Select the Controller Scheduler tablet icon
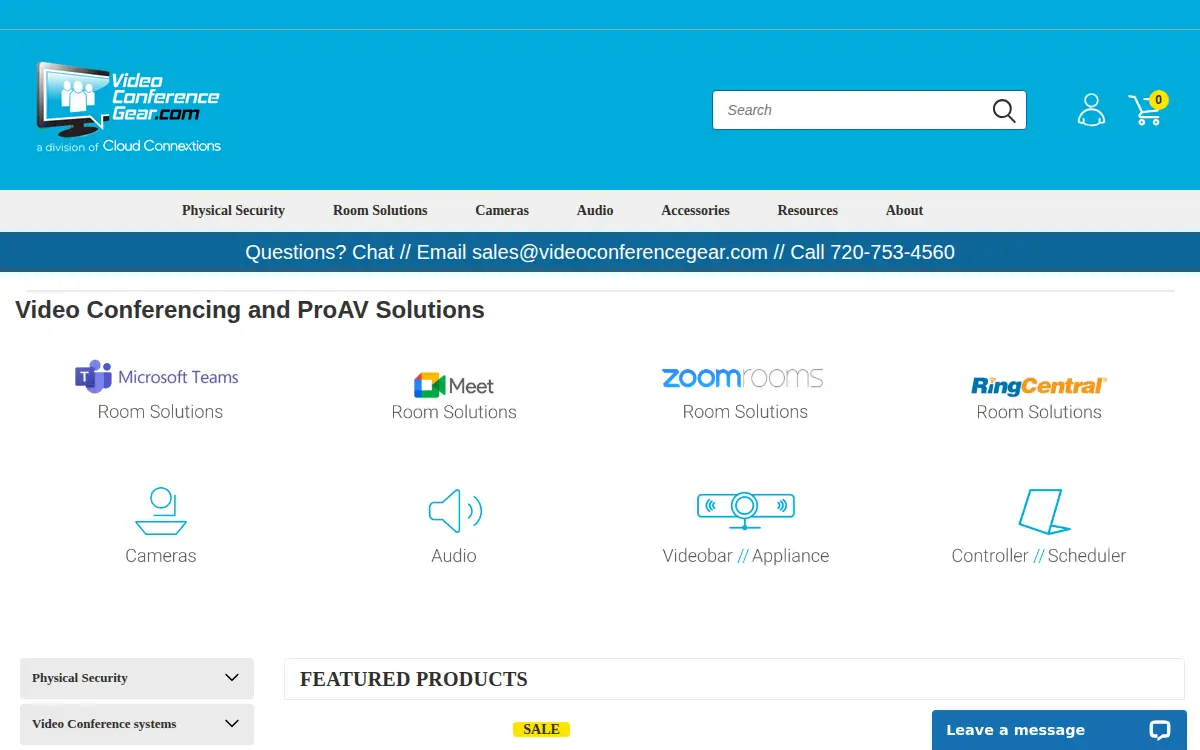 [1043, 512]
